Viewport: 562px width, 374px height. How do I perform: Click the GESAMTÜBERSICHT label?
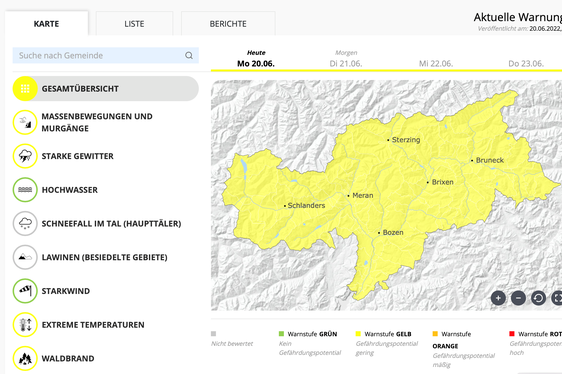coord(80,89)
